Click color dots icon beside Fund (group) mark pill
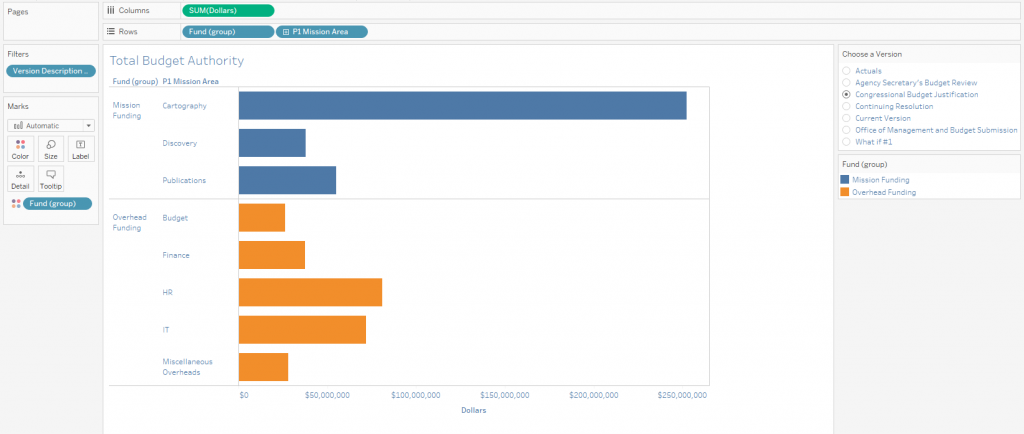This screenshot has width=1024, height=434. point(16,204)
